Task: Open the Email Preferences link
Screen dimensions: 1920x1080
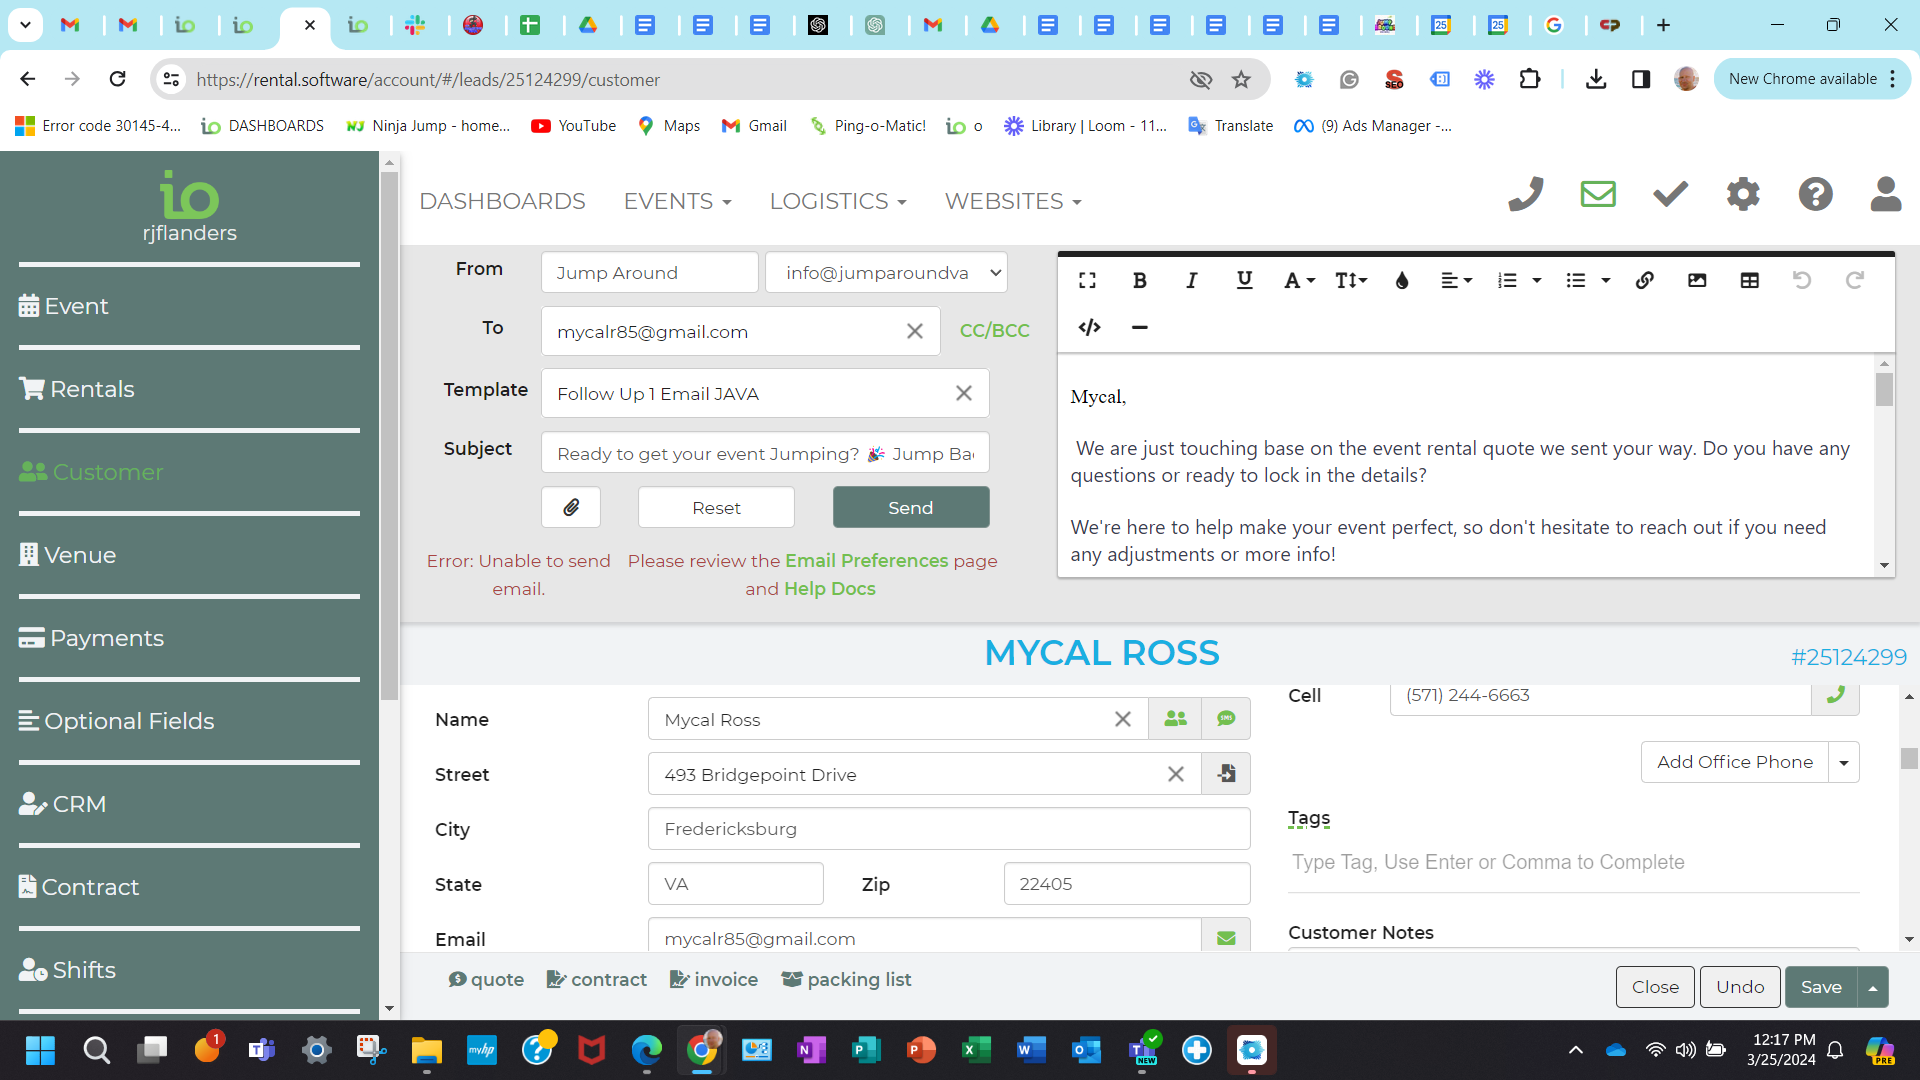Action: click(x=866, y=560)
